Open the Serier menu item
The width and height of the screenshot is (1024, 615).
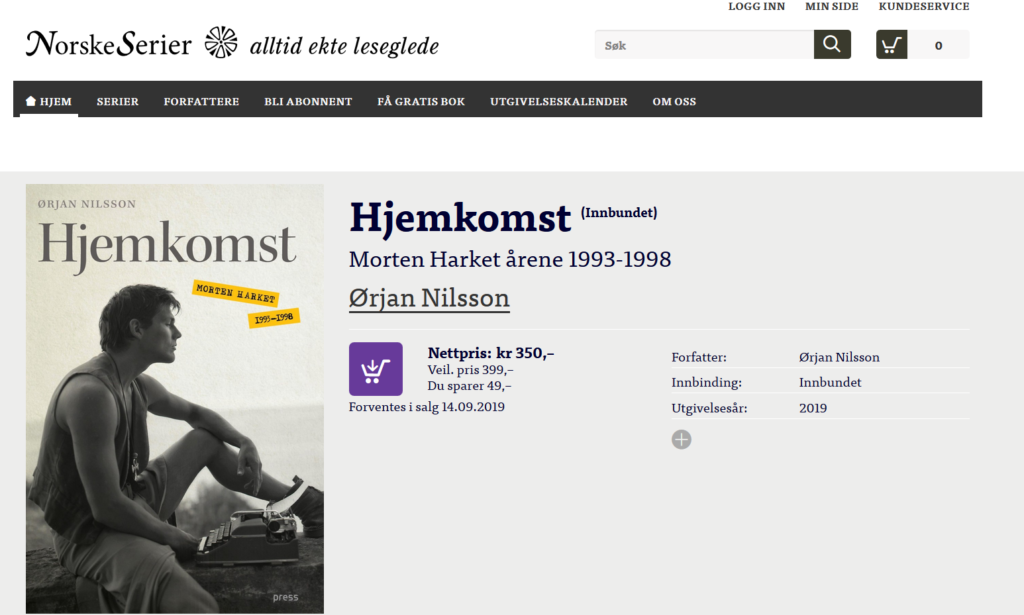point(117,101)
